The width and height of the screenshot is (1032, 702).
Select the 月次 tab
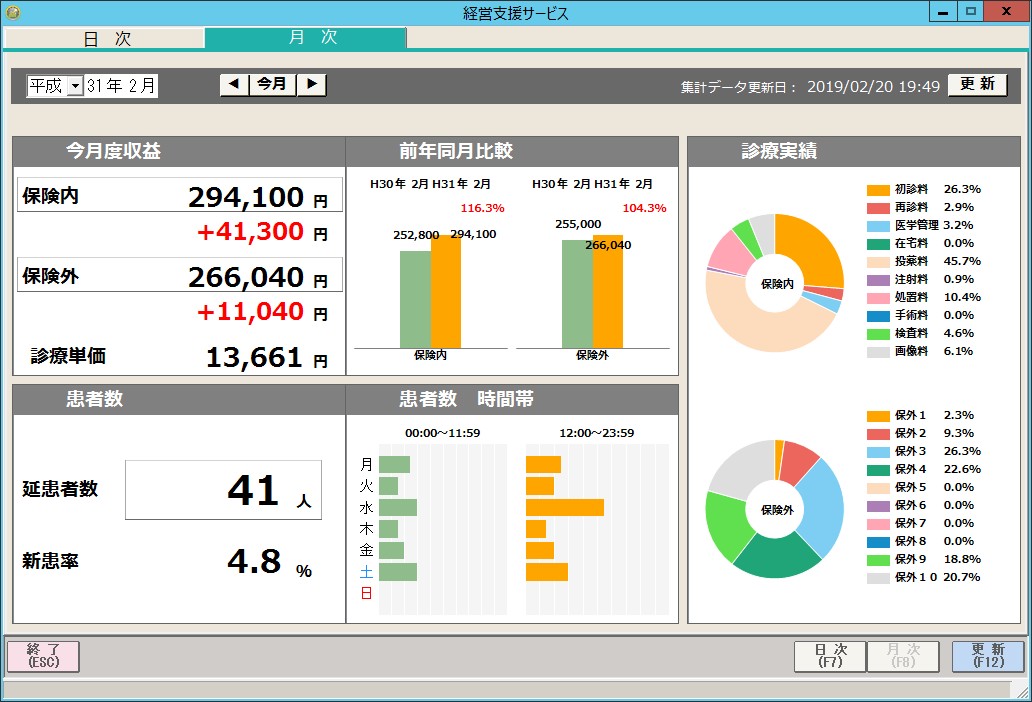point(305,38)
